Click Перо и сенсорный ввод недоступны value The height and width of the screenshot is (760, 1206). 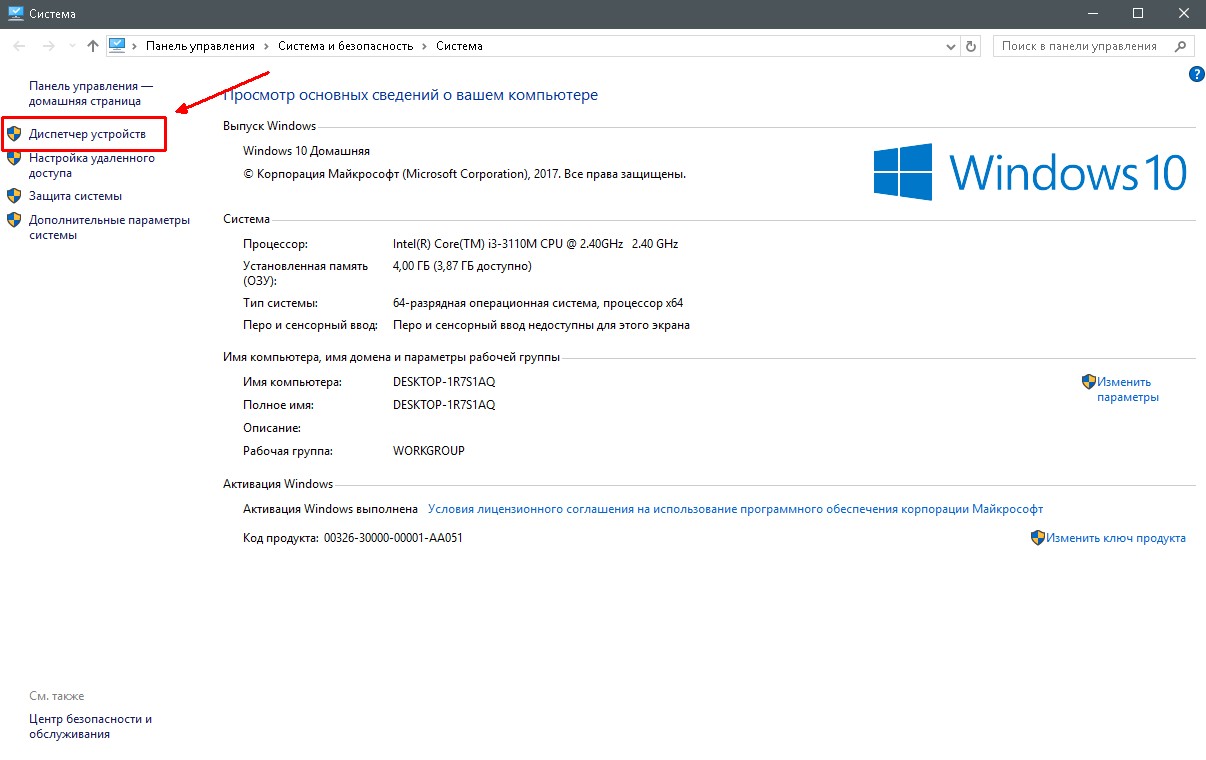(x=541, y=325)
